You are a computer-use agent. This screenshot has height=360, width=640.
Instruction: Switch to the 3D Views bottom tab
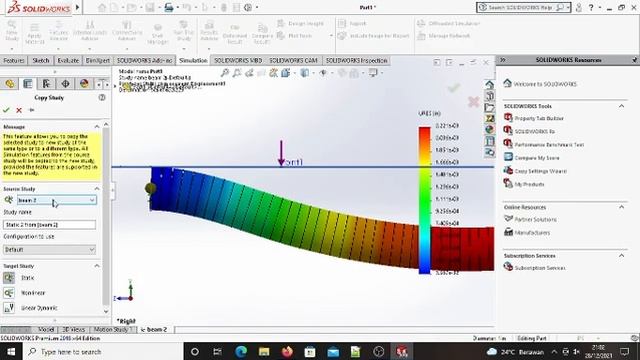pyautogui.click(x=73, y=329)
